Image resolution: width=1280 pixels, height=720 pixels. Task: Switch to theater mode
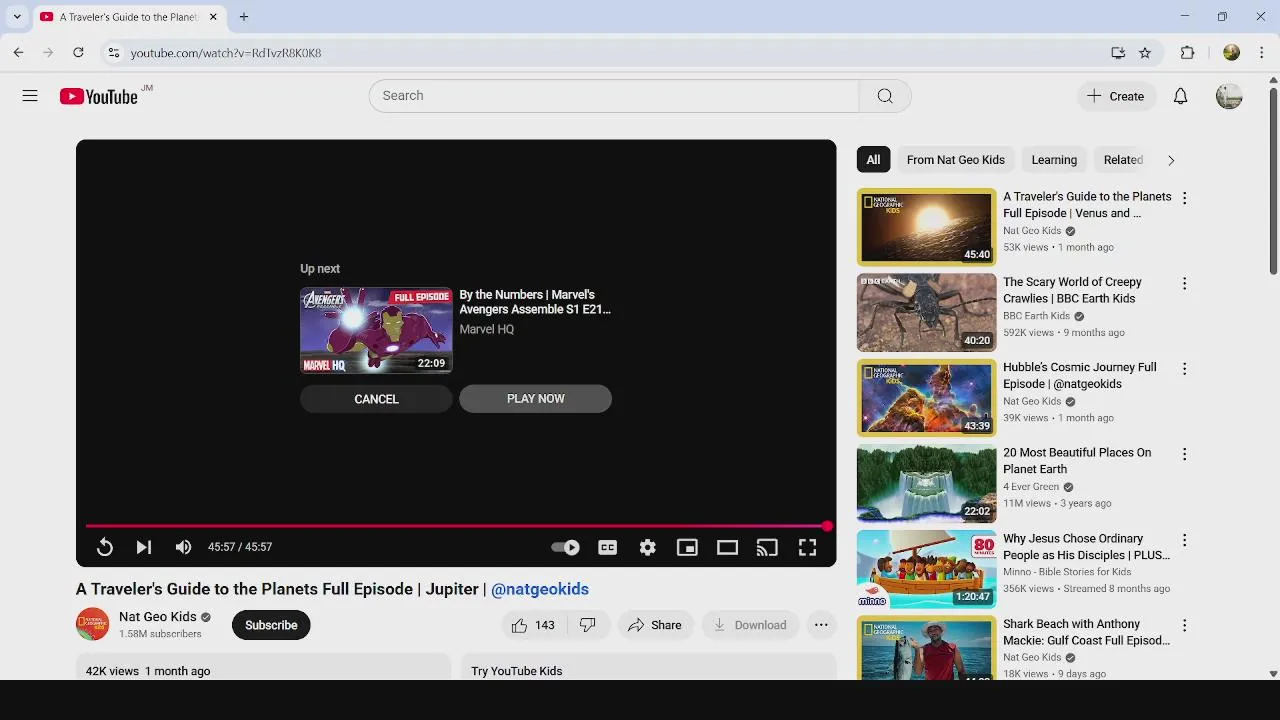tap(727, 547)
